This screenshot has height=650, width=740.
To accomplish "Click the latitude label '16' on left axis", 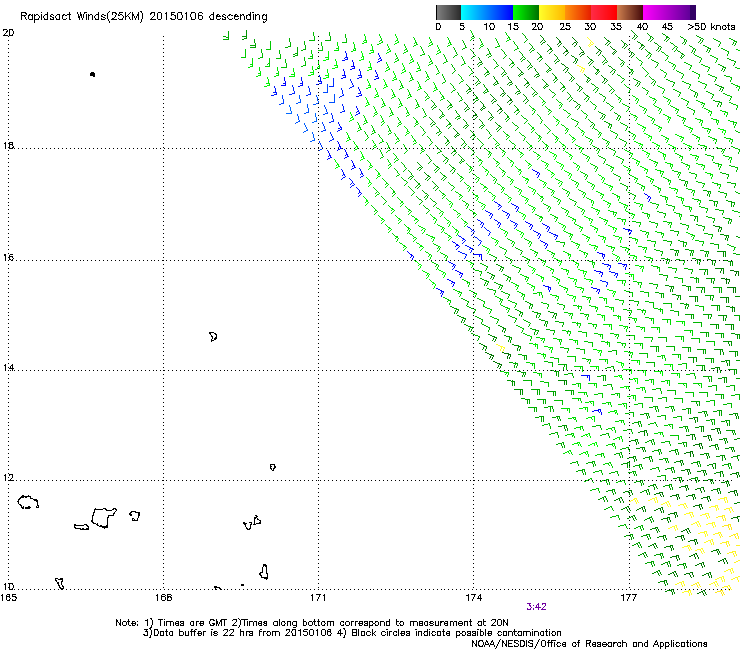I will [8, 257].
